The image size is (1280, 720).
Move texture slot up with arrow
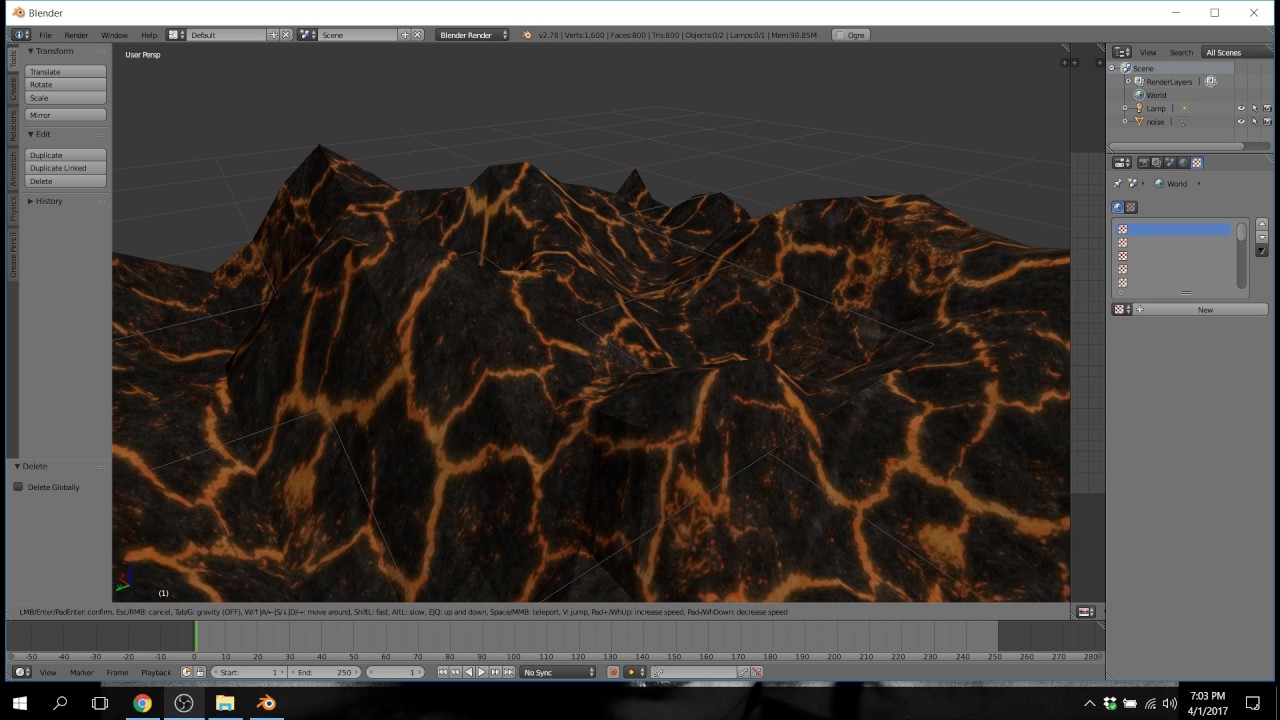coord(1262,224)
